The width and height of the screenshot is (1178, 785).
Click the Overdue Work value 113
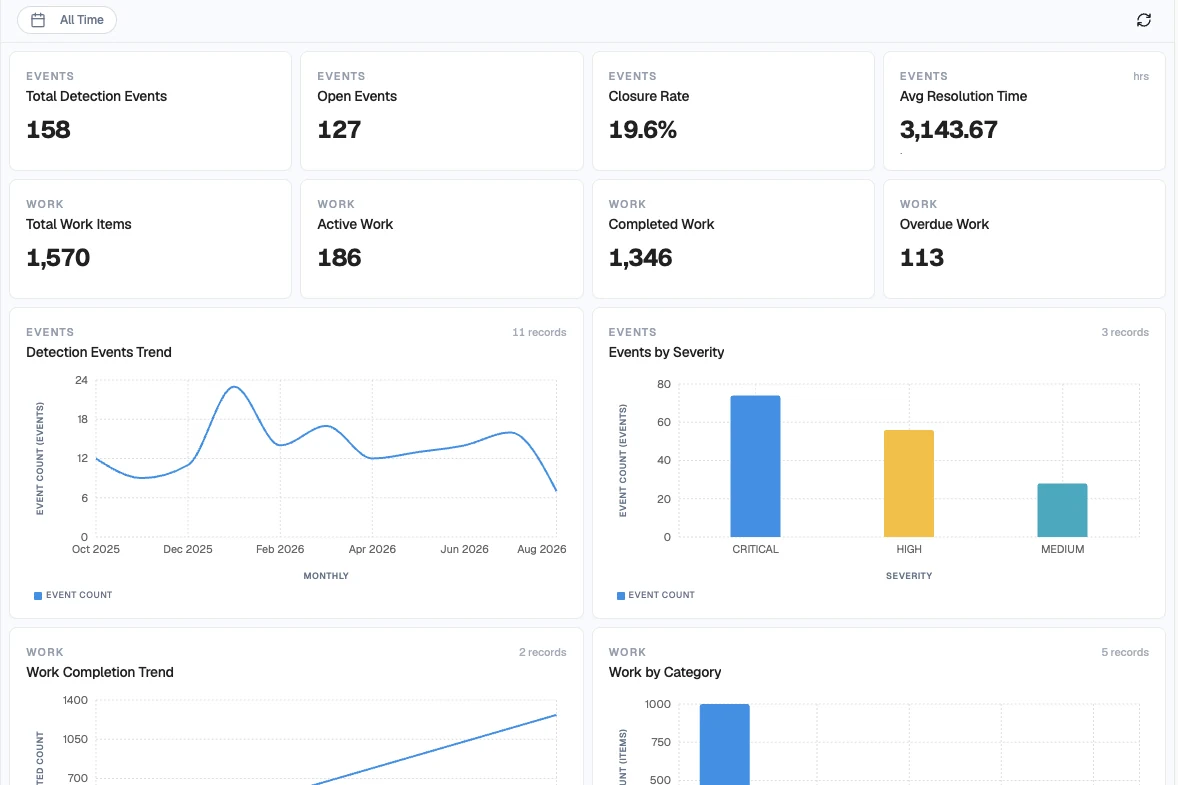(x=922, y=258)
